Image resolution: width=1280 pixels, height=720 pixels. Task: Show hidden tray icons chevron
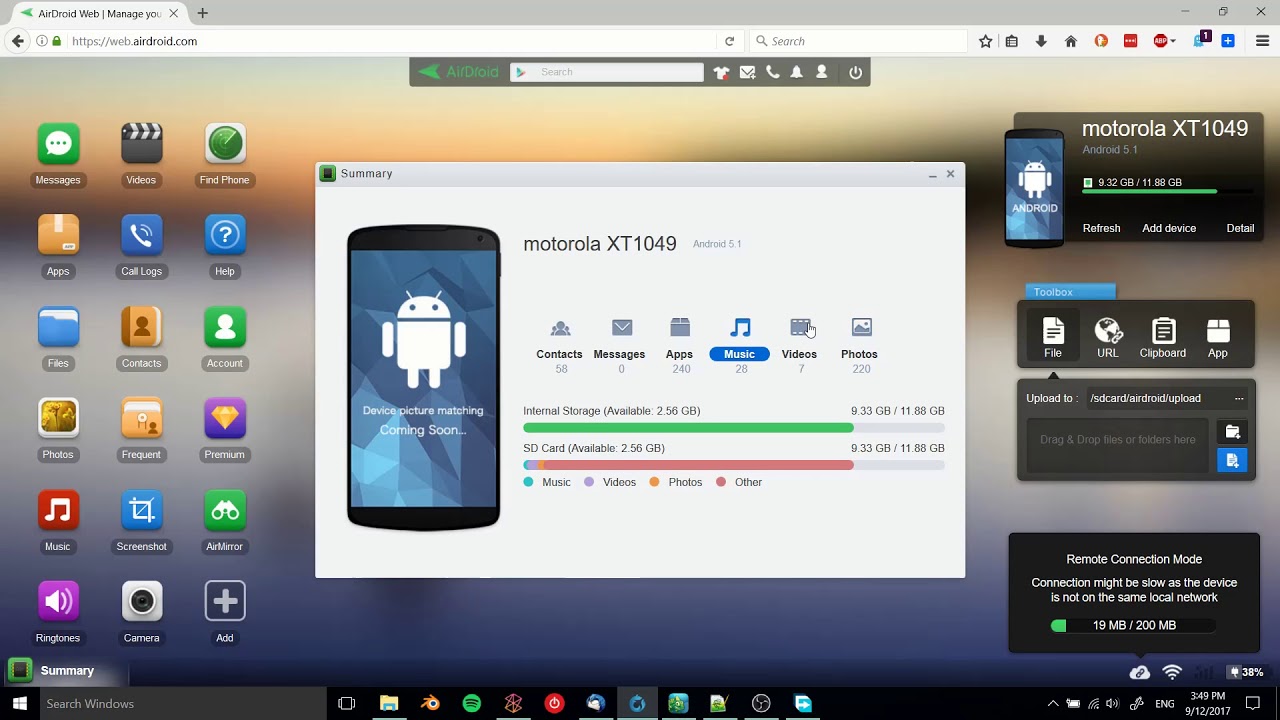1053,704
